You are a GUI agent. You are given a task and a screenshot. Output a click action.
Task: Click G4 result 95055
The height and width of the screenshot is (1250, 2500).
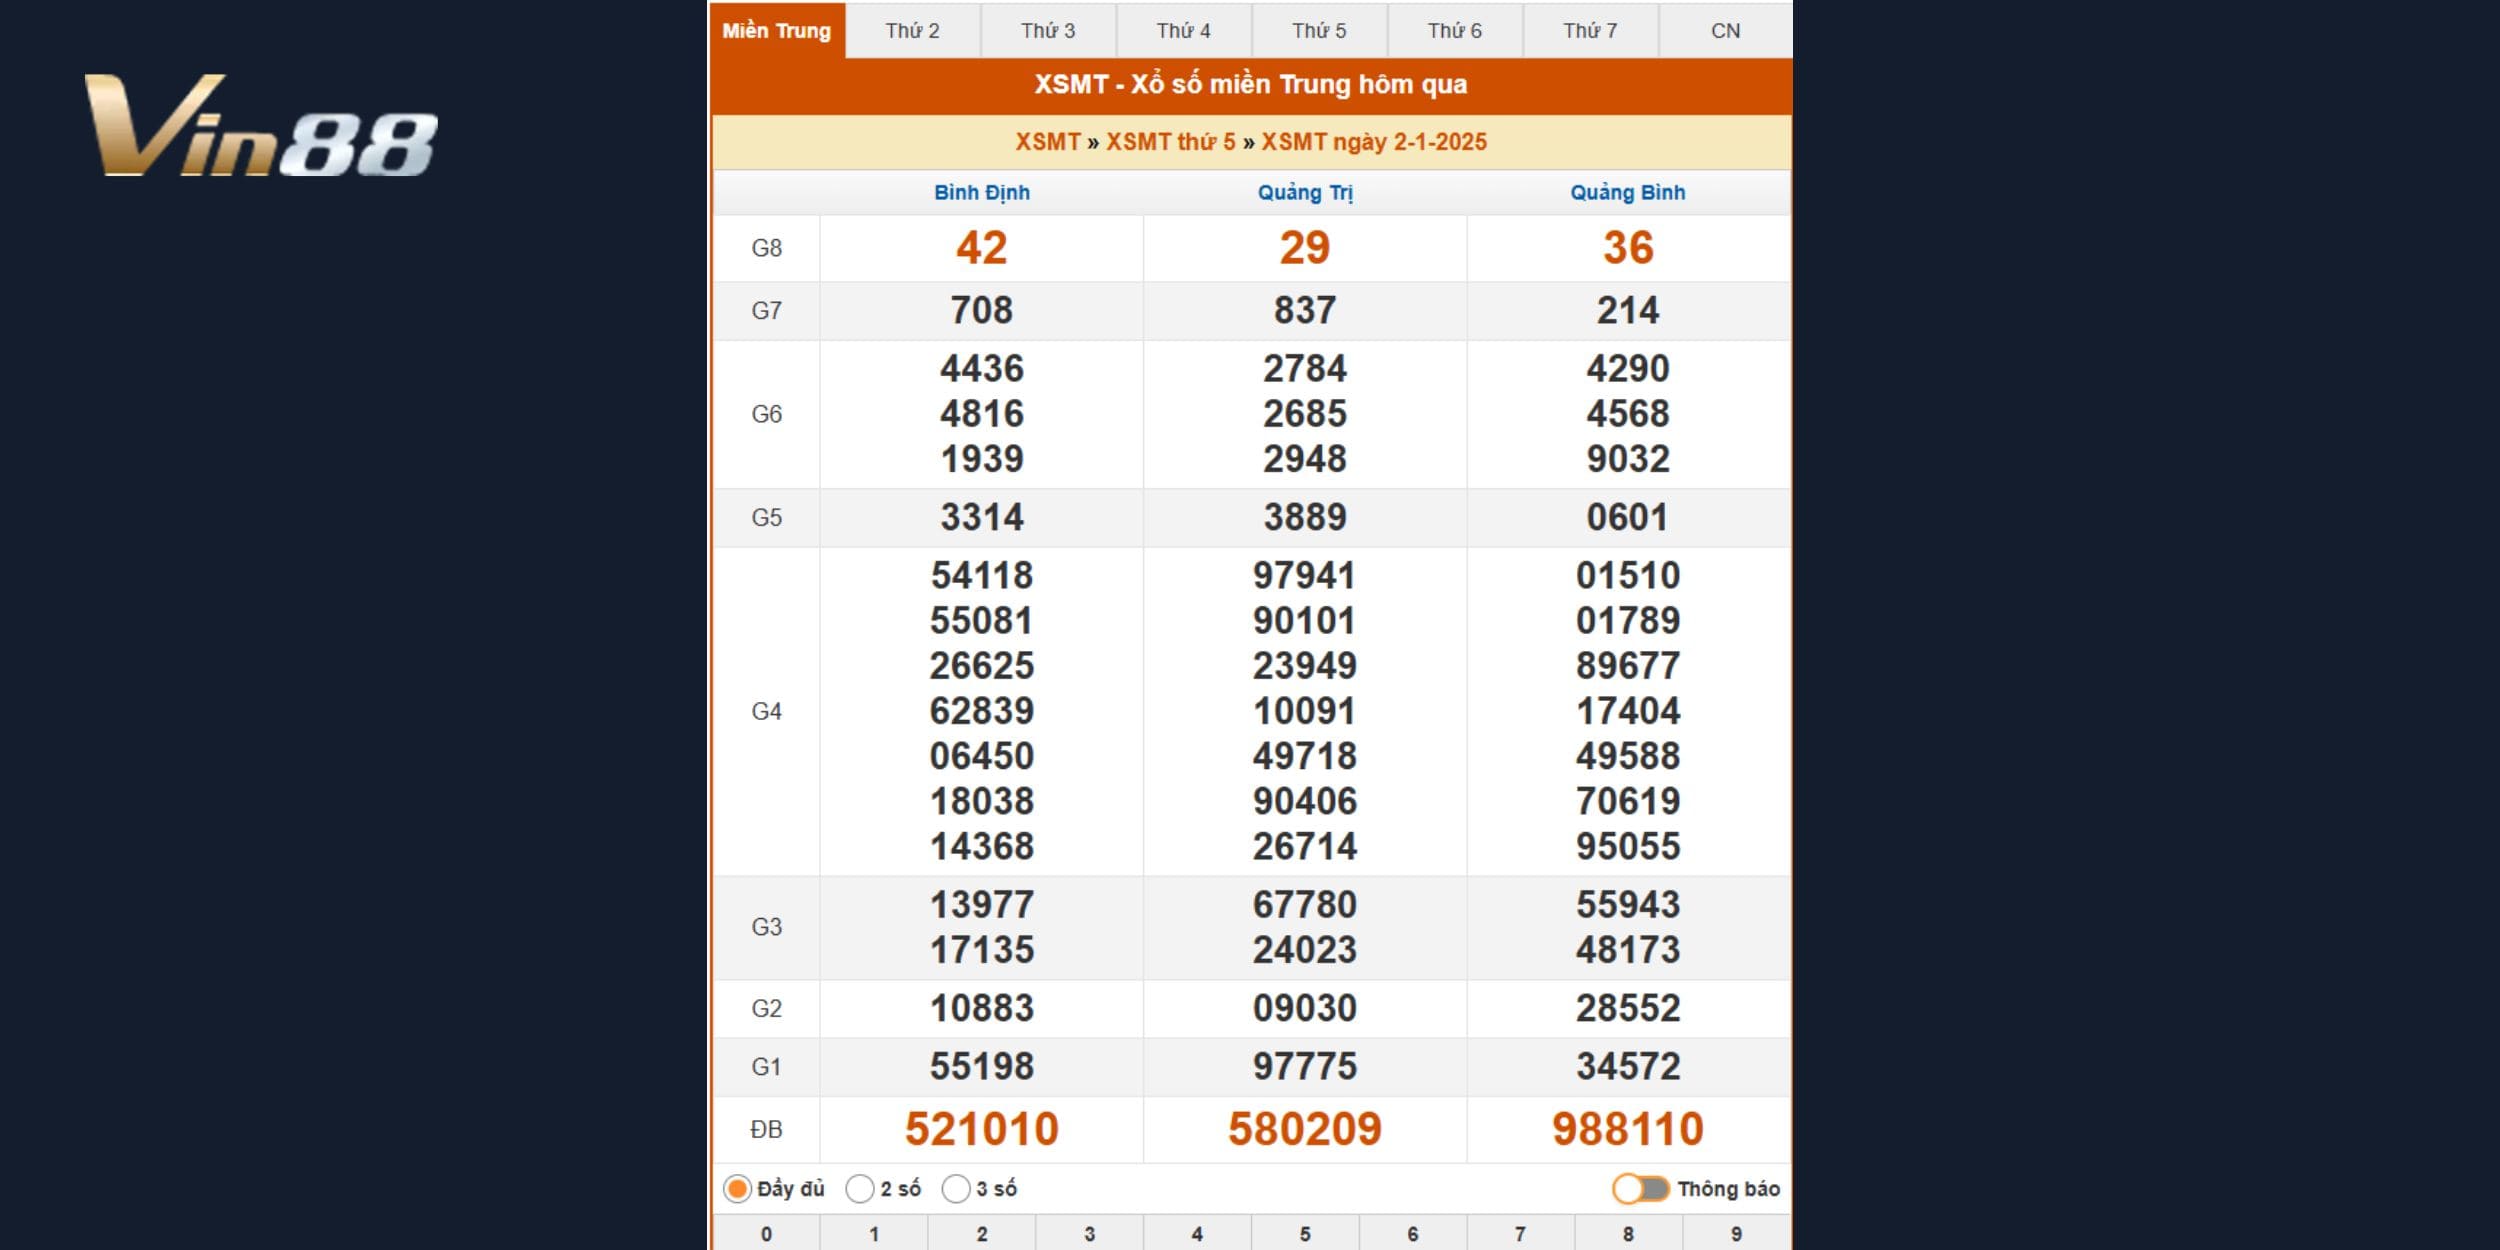[x=1628, y=847]
